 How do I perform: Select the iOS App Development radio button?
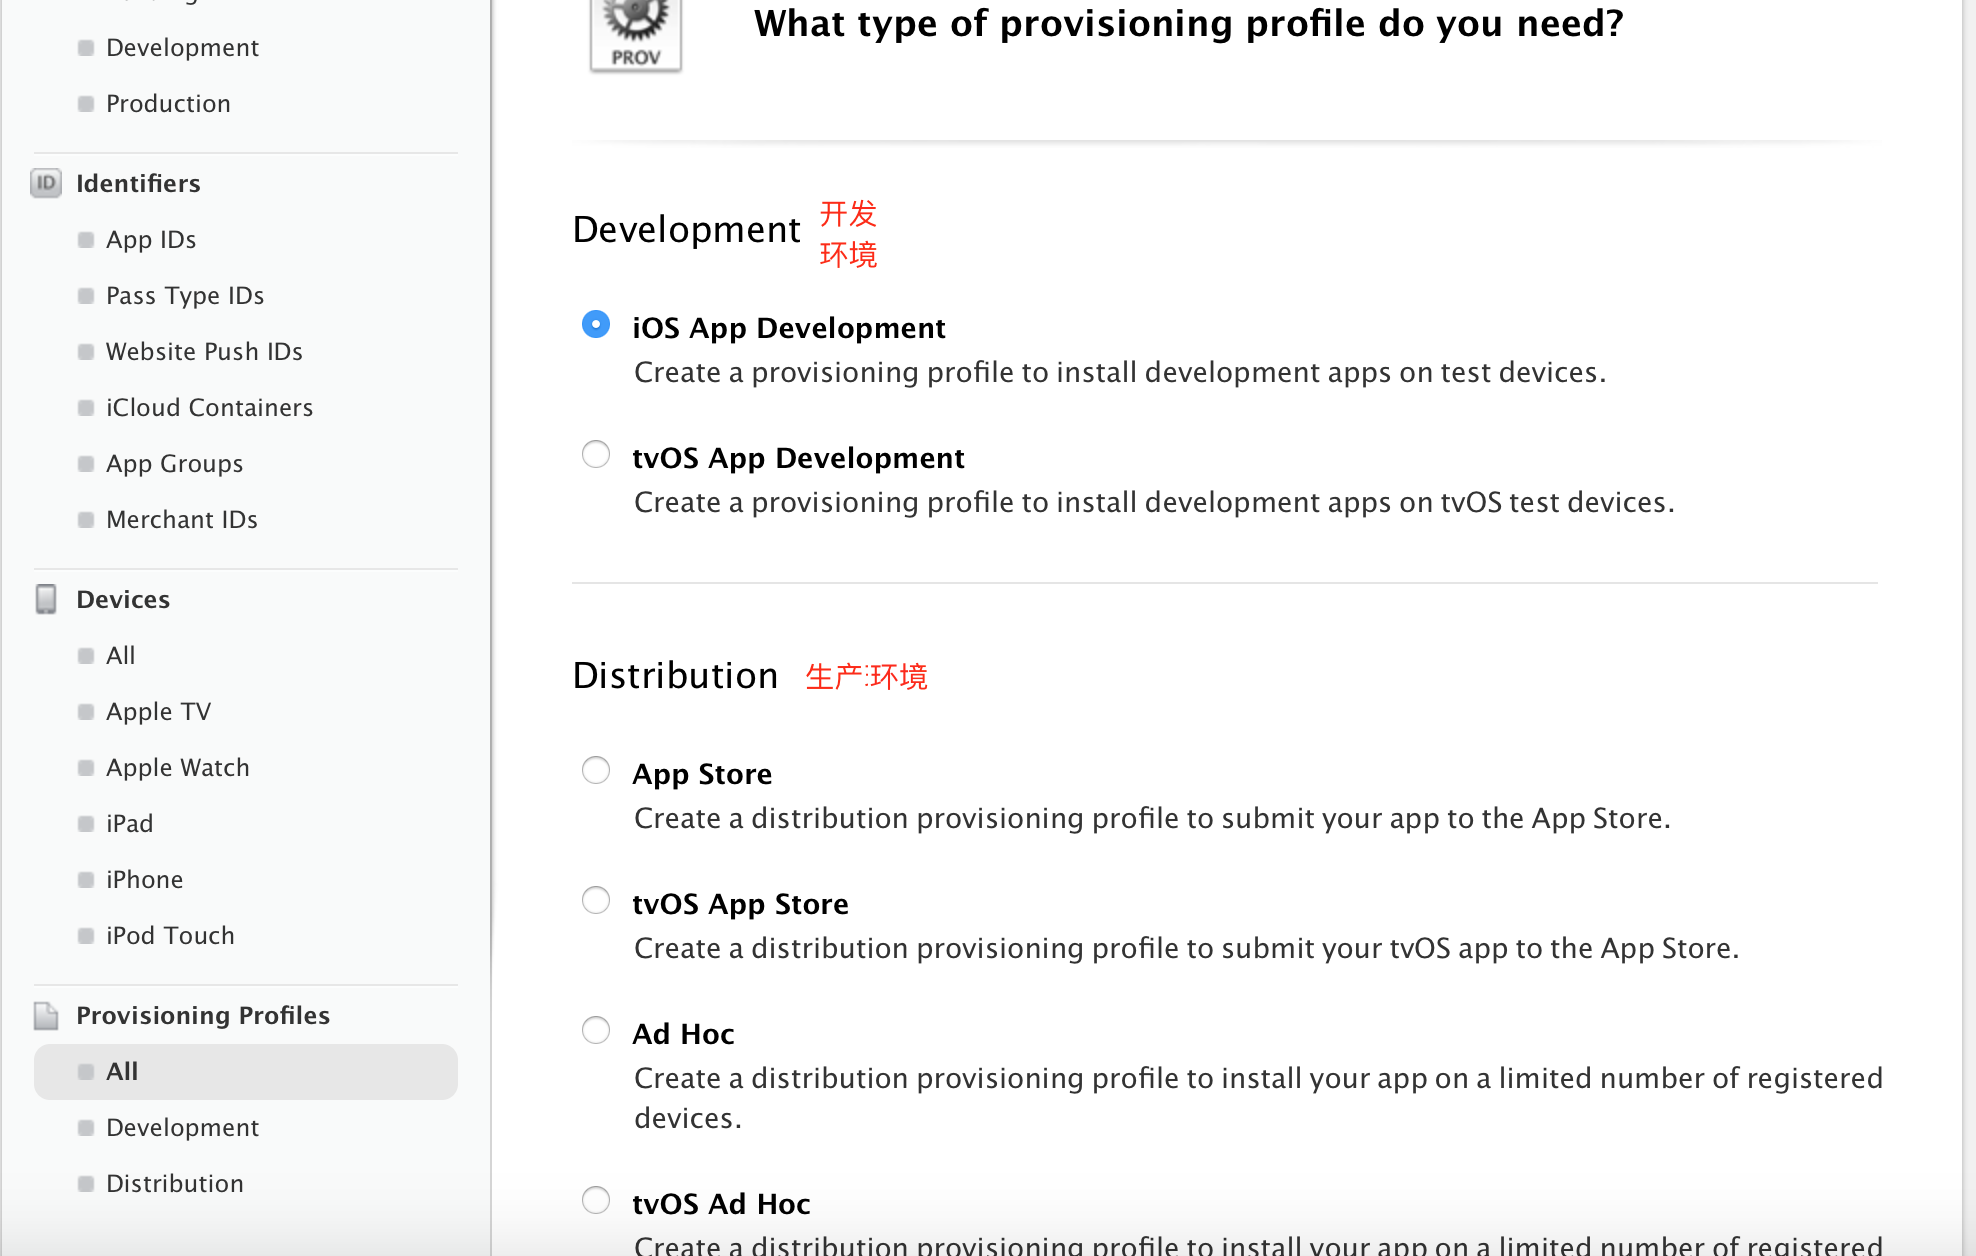tap(596, 324)
